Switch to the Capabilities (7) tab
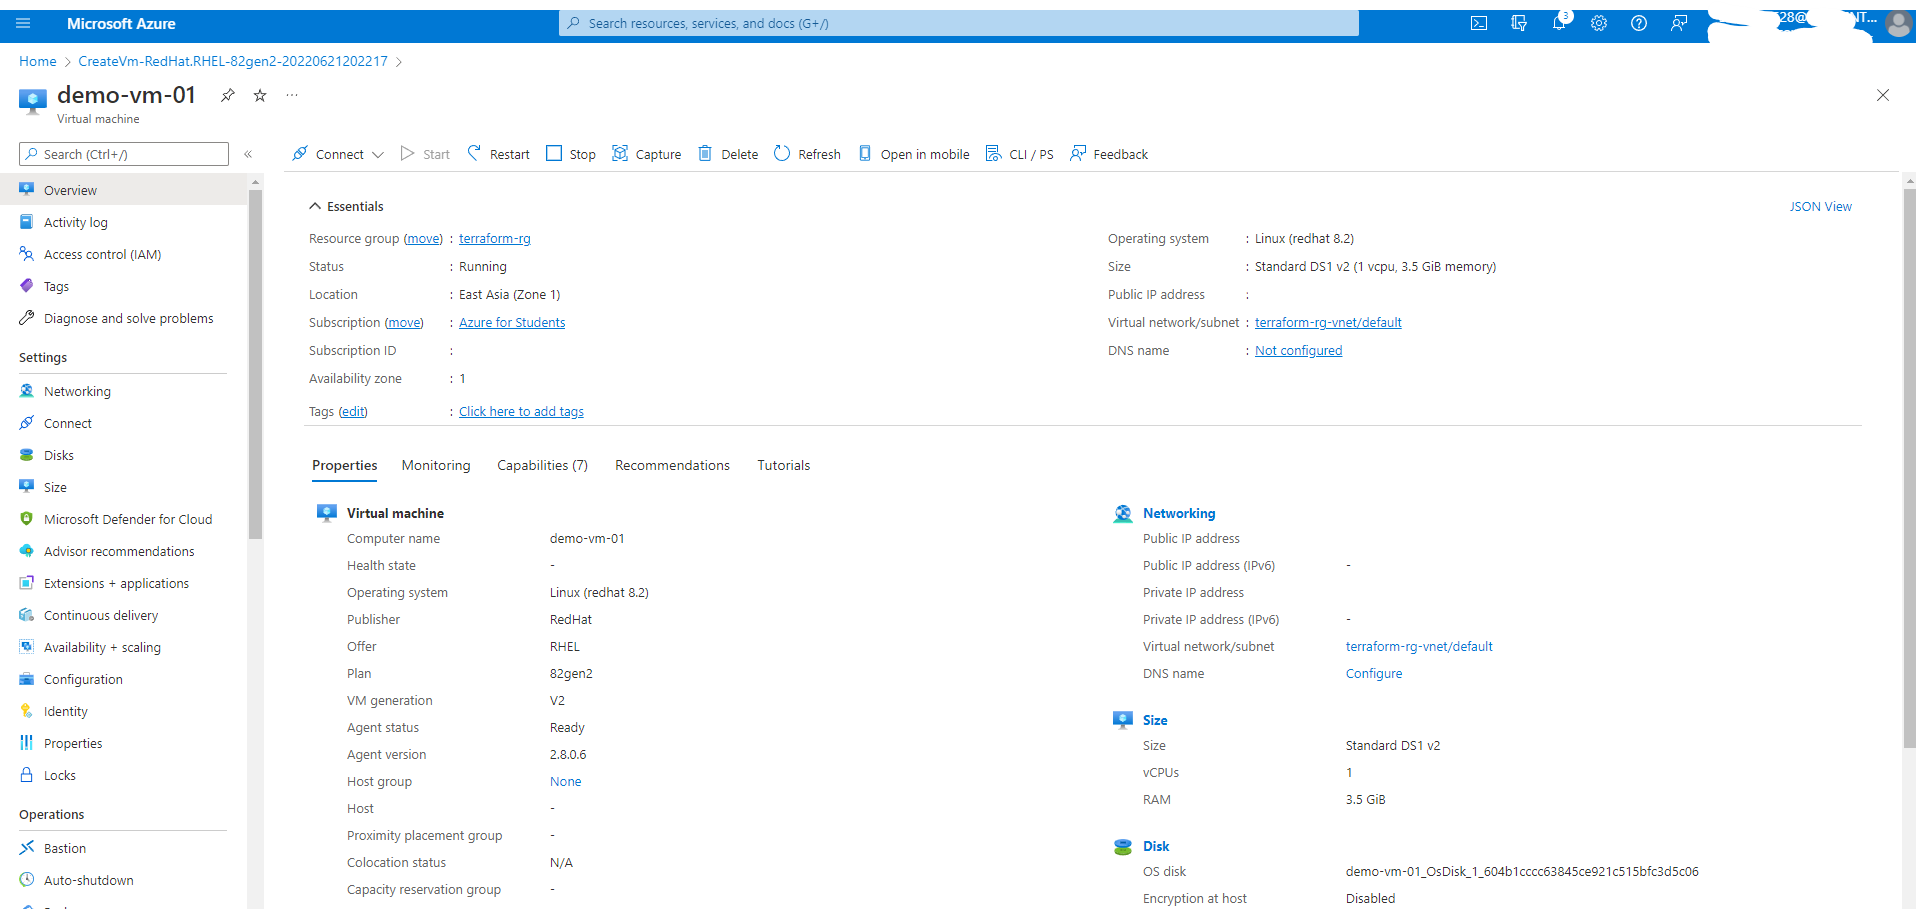 pyautogui.click(x=542, y=465)
